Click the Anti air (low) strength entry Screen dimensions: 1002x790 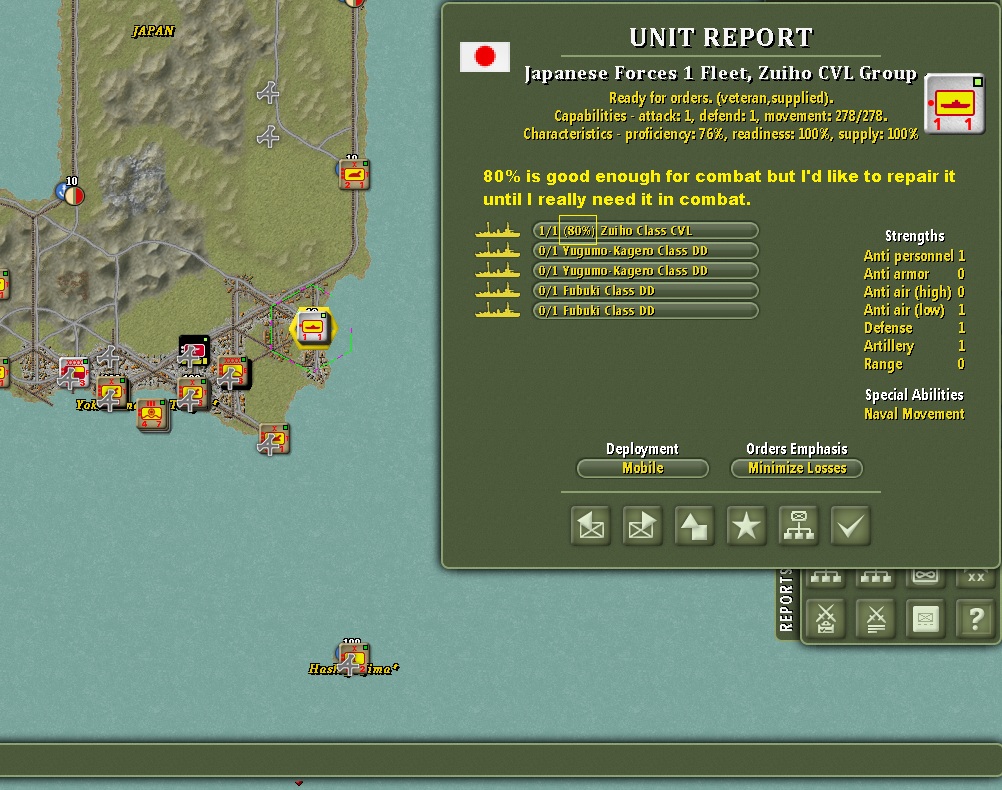(914, 309)
